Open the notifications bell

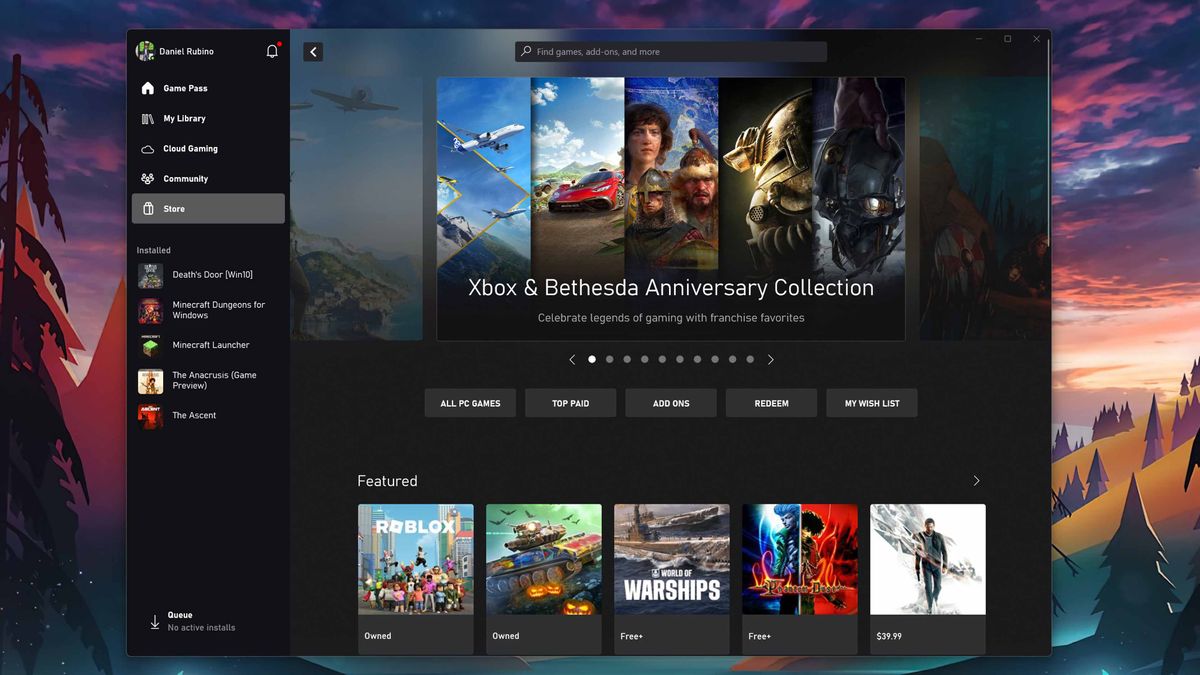271,50
